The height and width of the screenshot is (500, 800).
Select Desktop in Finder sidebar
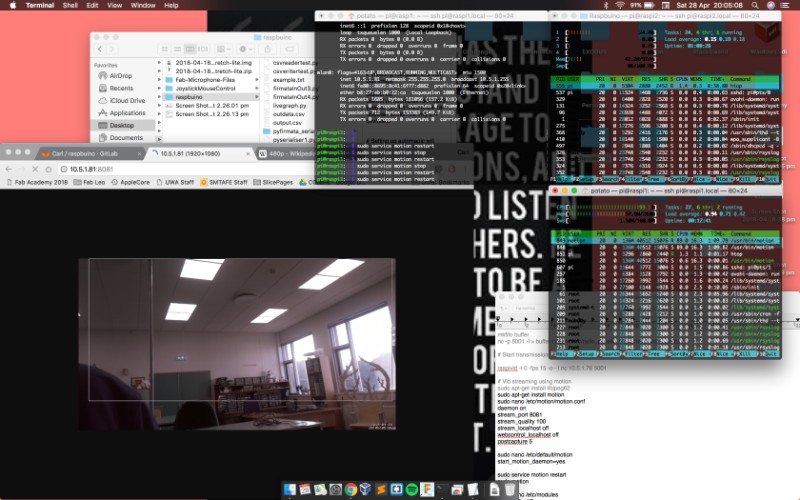(122, 125)
